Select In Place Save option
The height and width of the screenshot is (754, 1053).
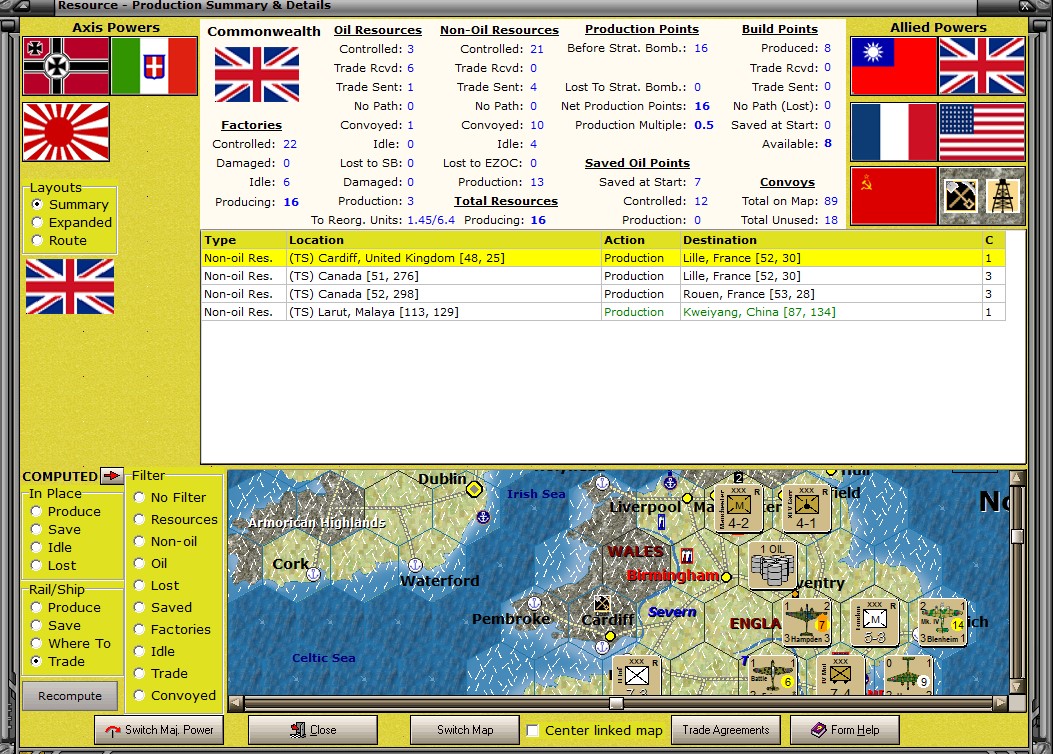click(56, 530)
